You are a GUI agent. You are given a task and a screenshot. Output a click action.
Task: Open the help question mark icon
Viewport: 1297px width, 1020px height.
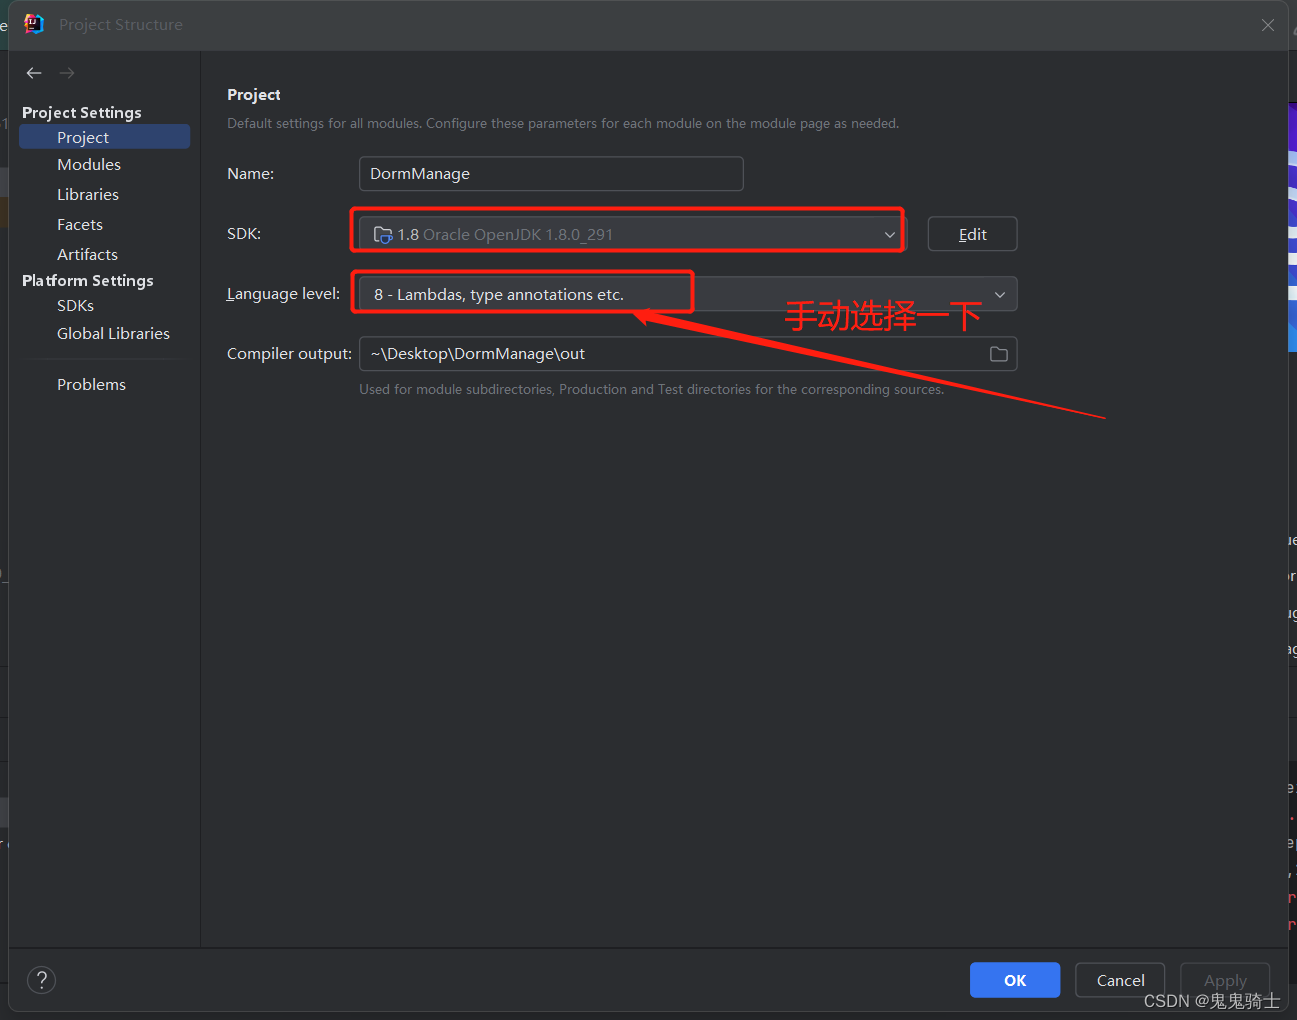point(41,980)
